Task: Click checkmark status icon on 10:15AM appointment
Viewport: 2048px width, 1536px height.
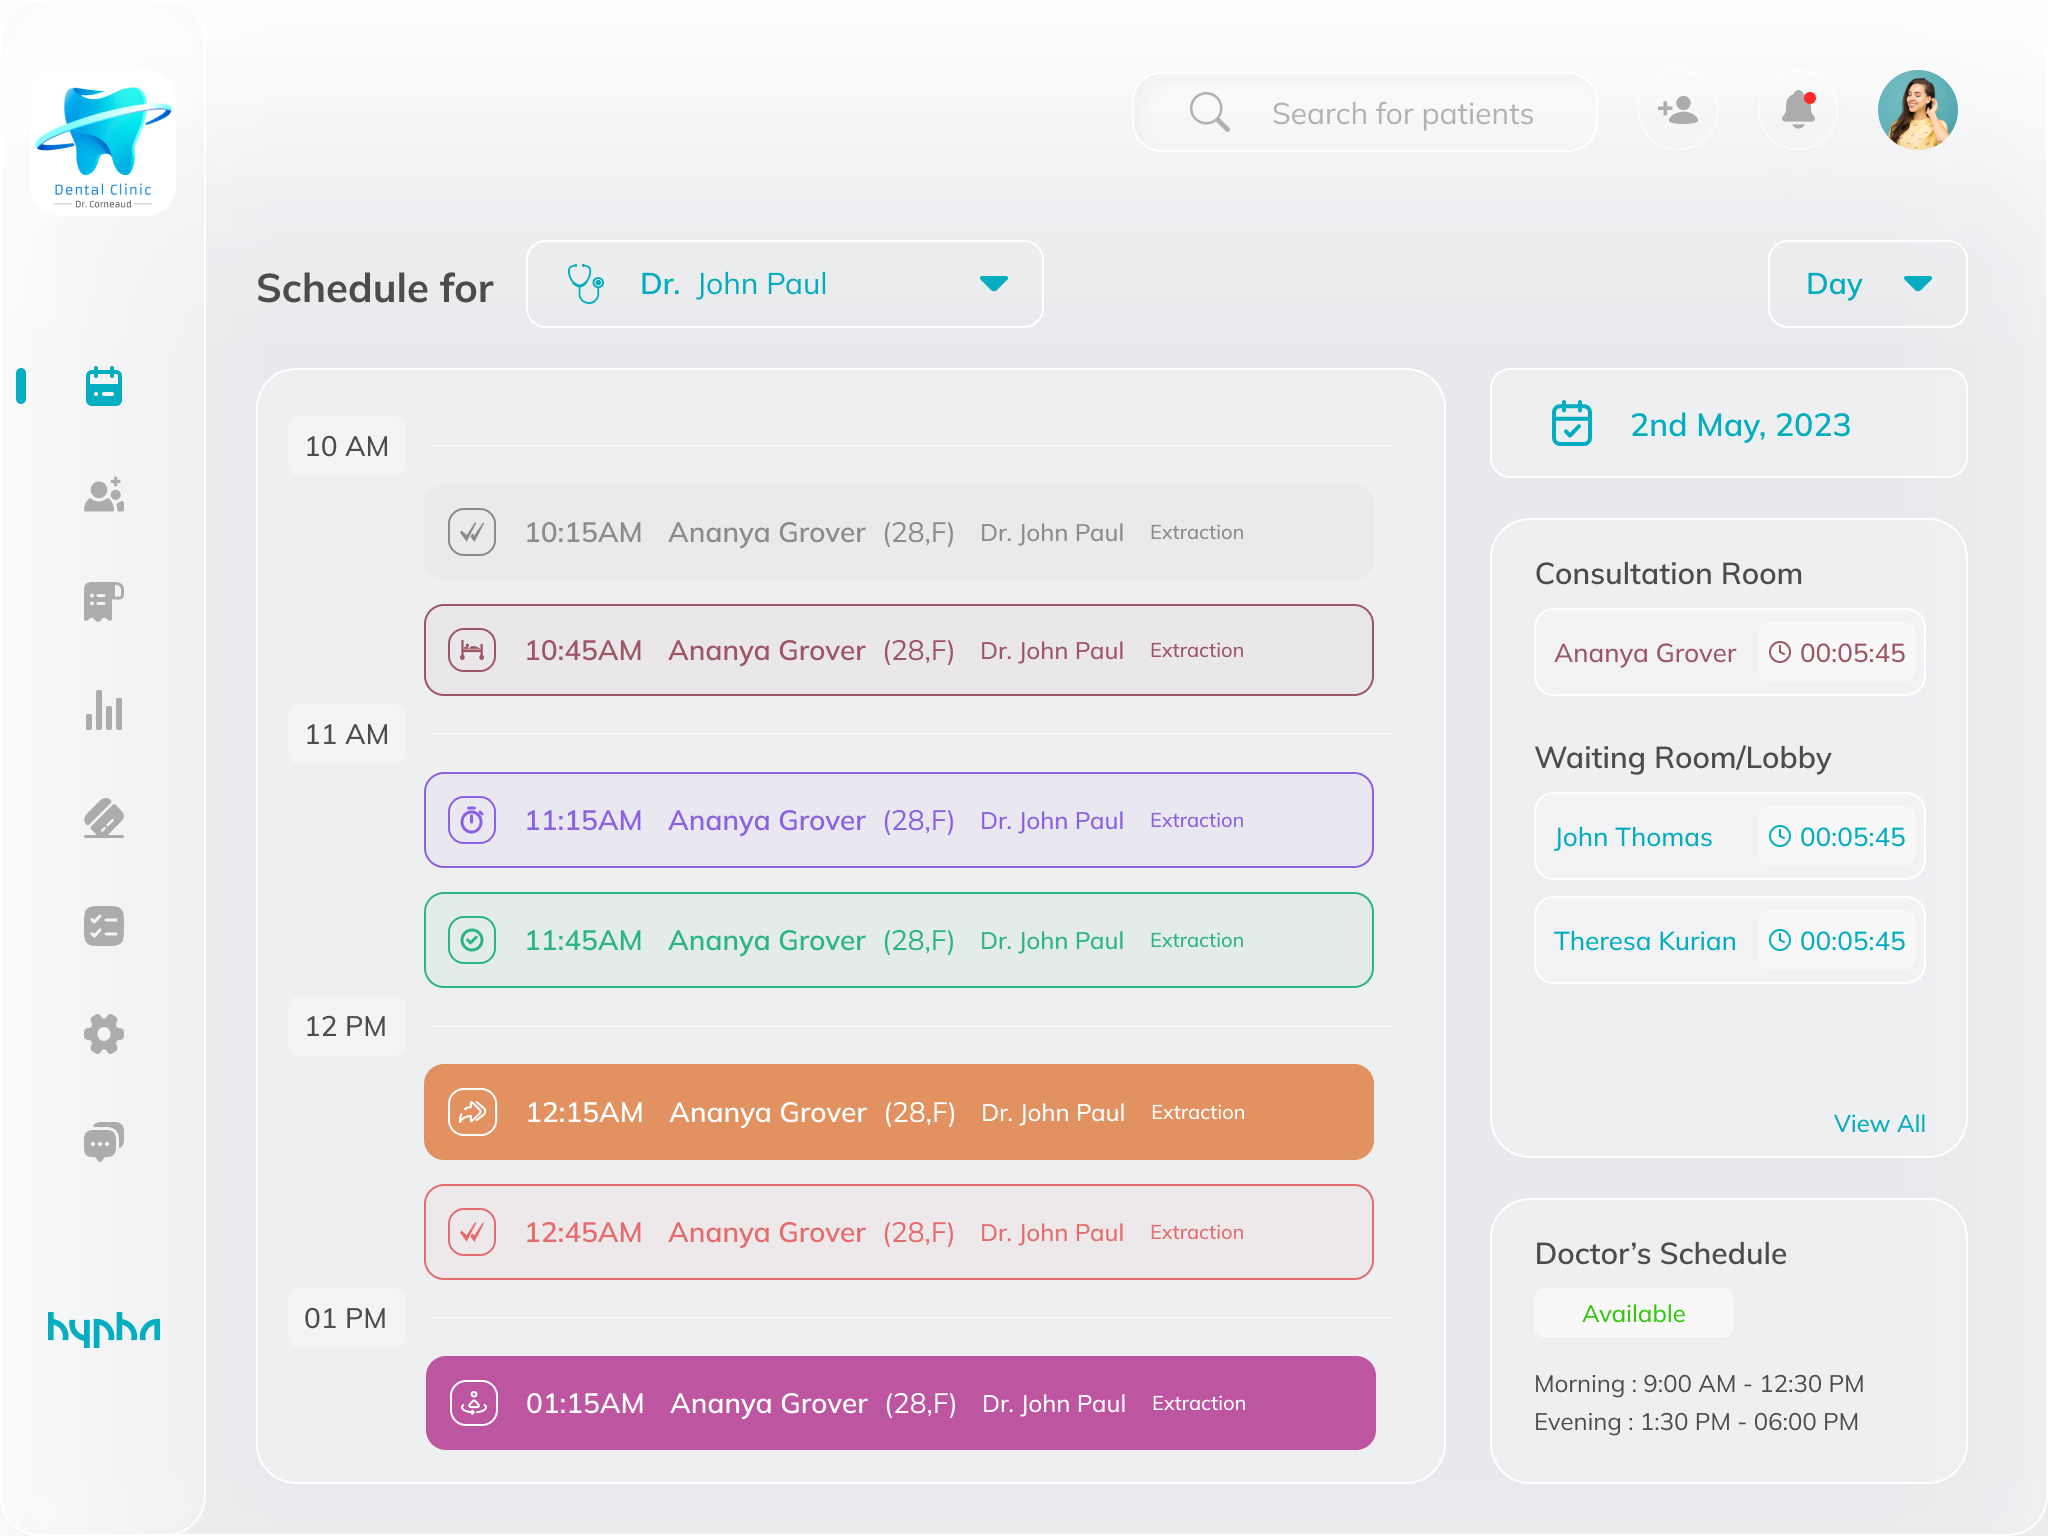Action: [x=472, y=532]
